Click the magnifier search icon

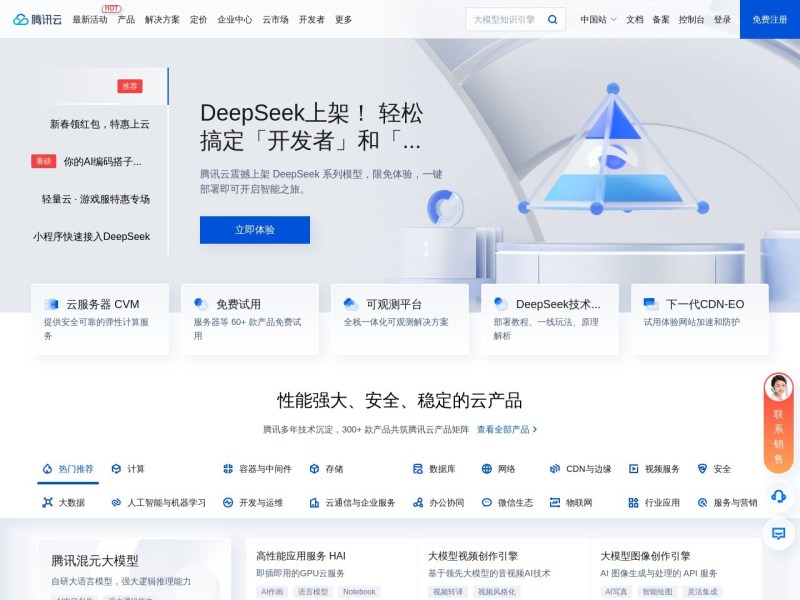pyautogui.click(x=552, y=19)
